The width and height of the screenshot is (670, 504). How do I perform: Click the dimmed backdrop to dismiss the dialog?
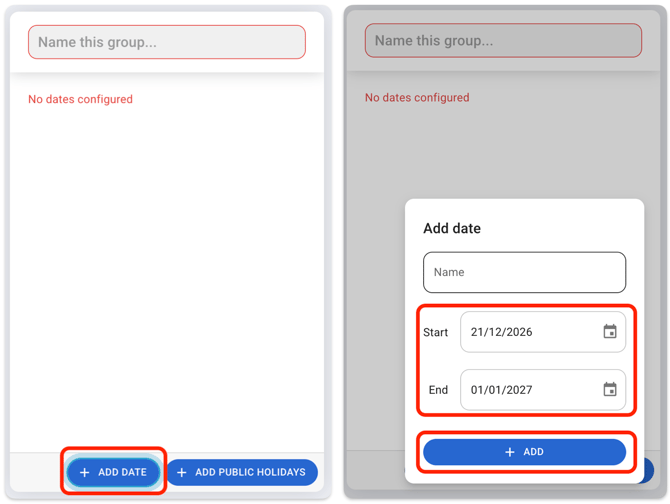(500, 150)
